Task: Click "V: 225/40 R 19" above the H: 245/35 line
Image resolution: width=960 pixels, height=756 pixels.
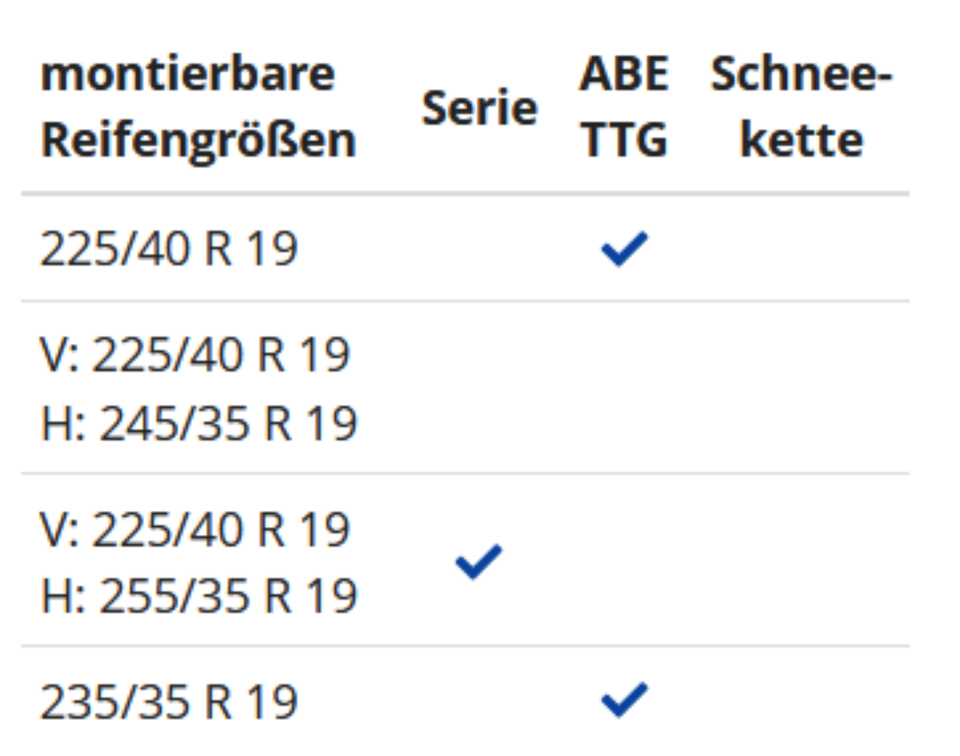Action: tap(195, 355)
